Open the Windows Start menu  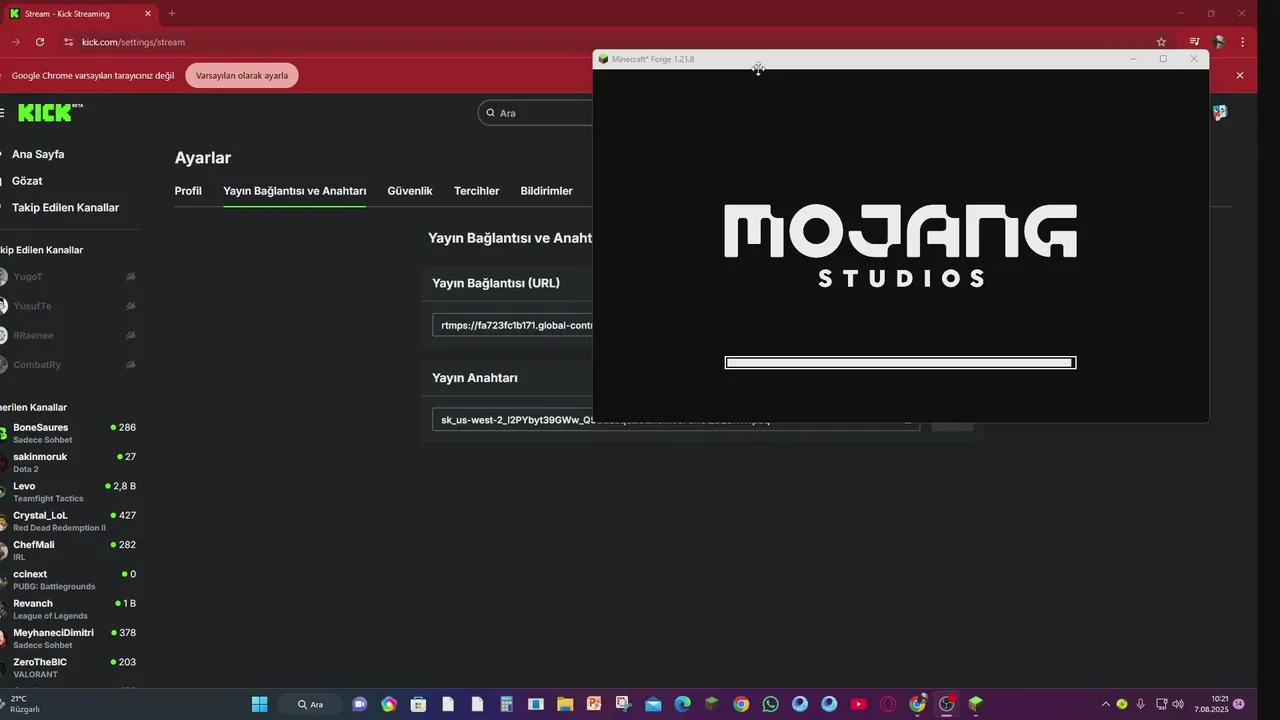tap(259, 704)
